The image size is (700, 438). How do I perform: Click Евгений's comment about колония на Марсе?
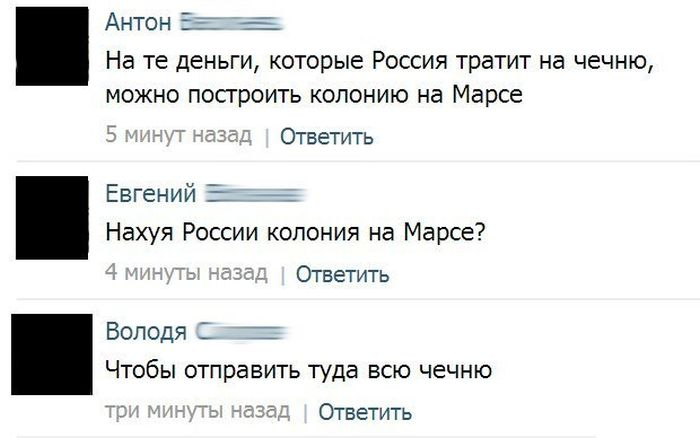point(296,233)
